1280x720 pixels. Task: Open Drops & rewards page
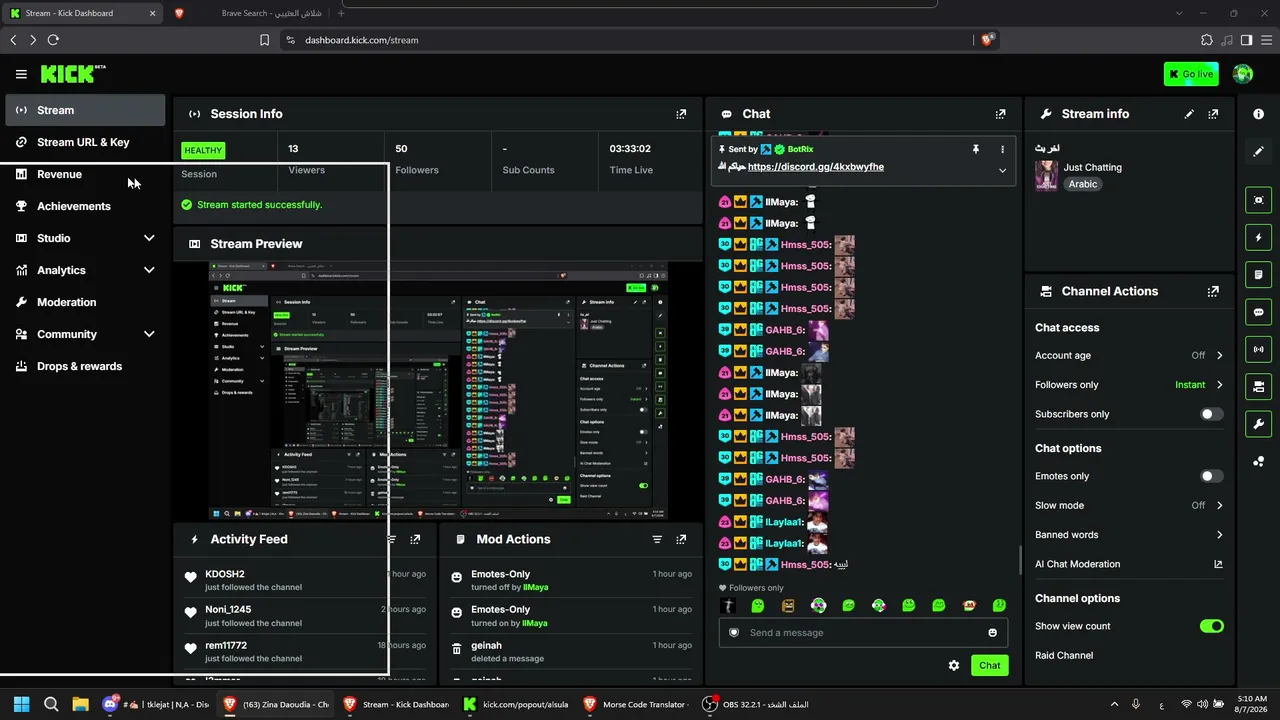click(85, 366)
